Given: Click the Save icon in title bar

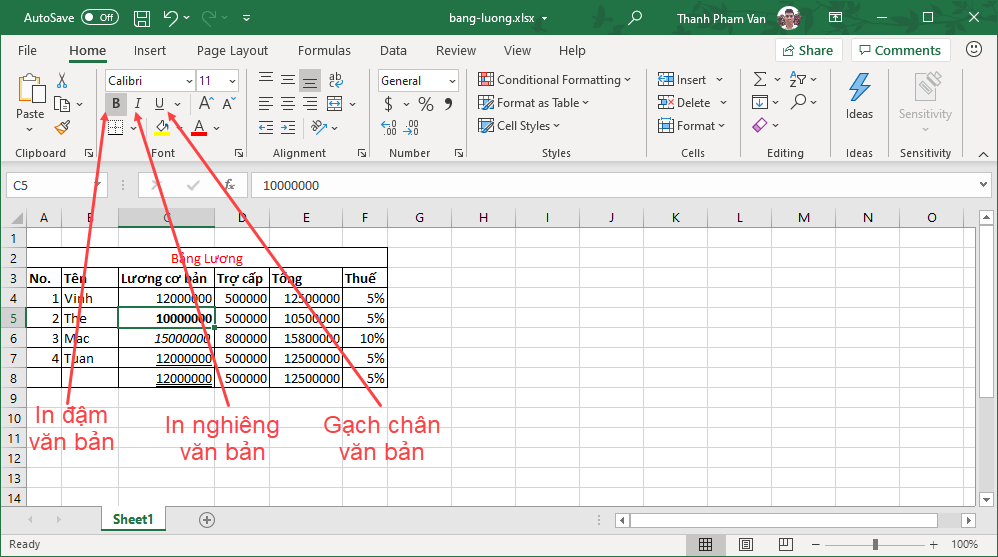Looking at the screenshot, I should tap(142, 18).
